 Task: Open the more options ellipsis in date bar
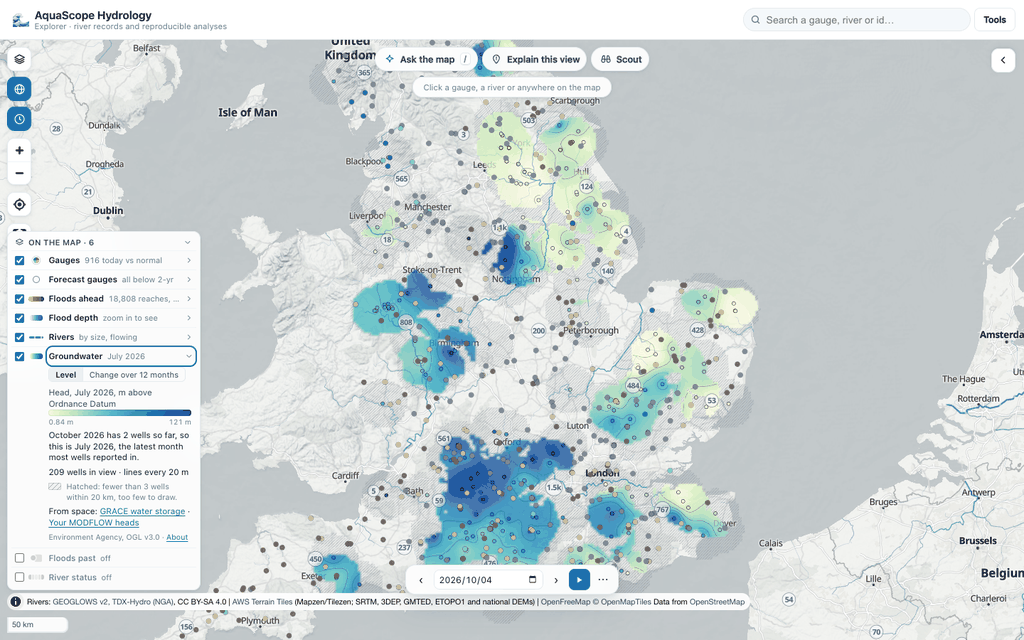coord(603,580)
